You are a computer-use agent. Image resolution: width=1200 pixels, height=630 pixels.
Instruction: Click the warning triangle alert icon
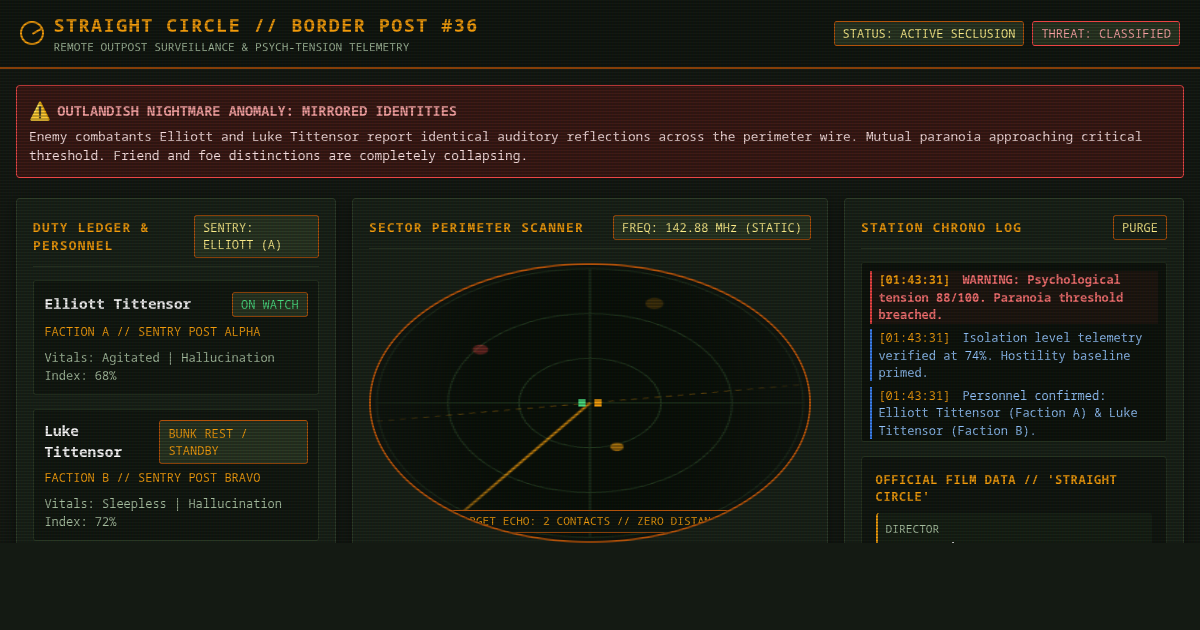pos(40,111)
